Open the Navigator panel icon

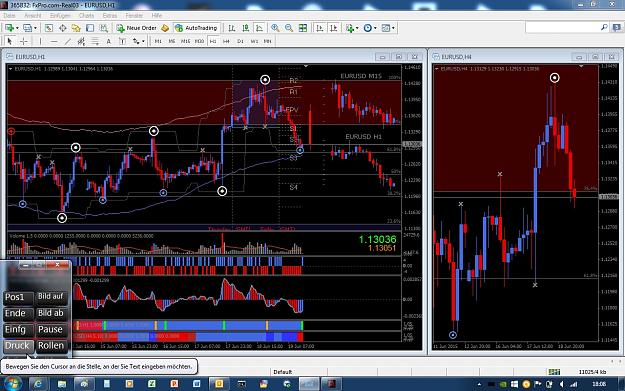(x=76, y=28)
